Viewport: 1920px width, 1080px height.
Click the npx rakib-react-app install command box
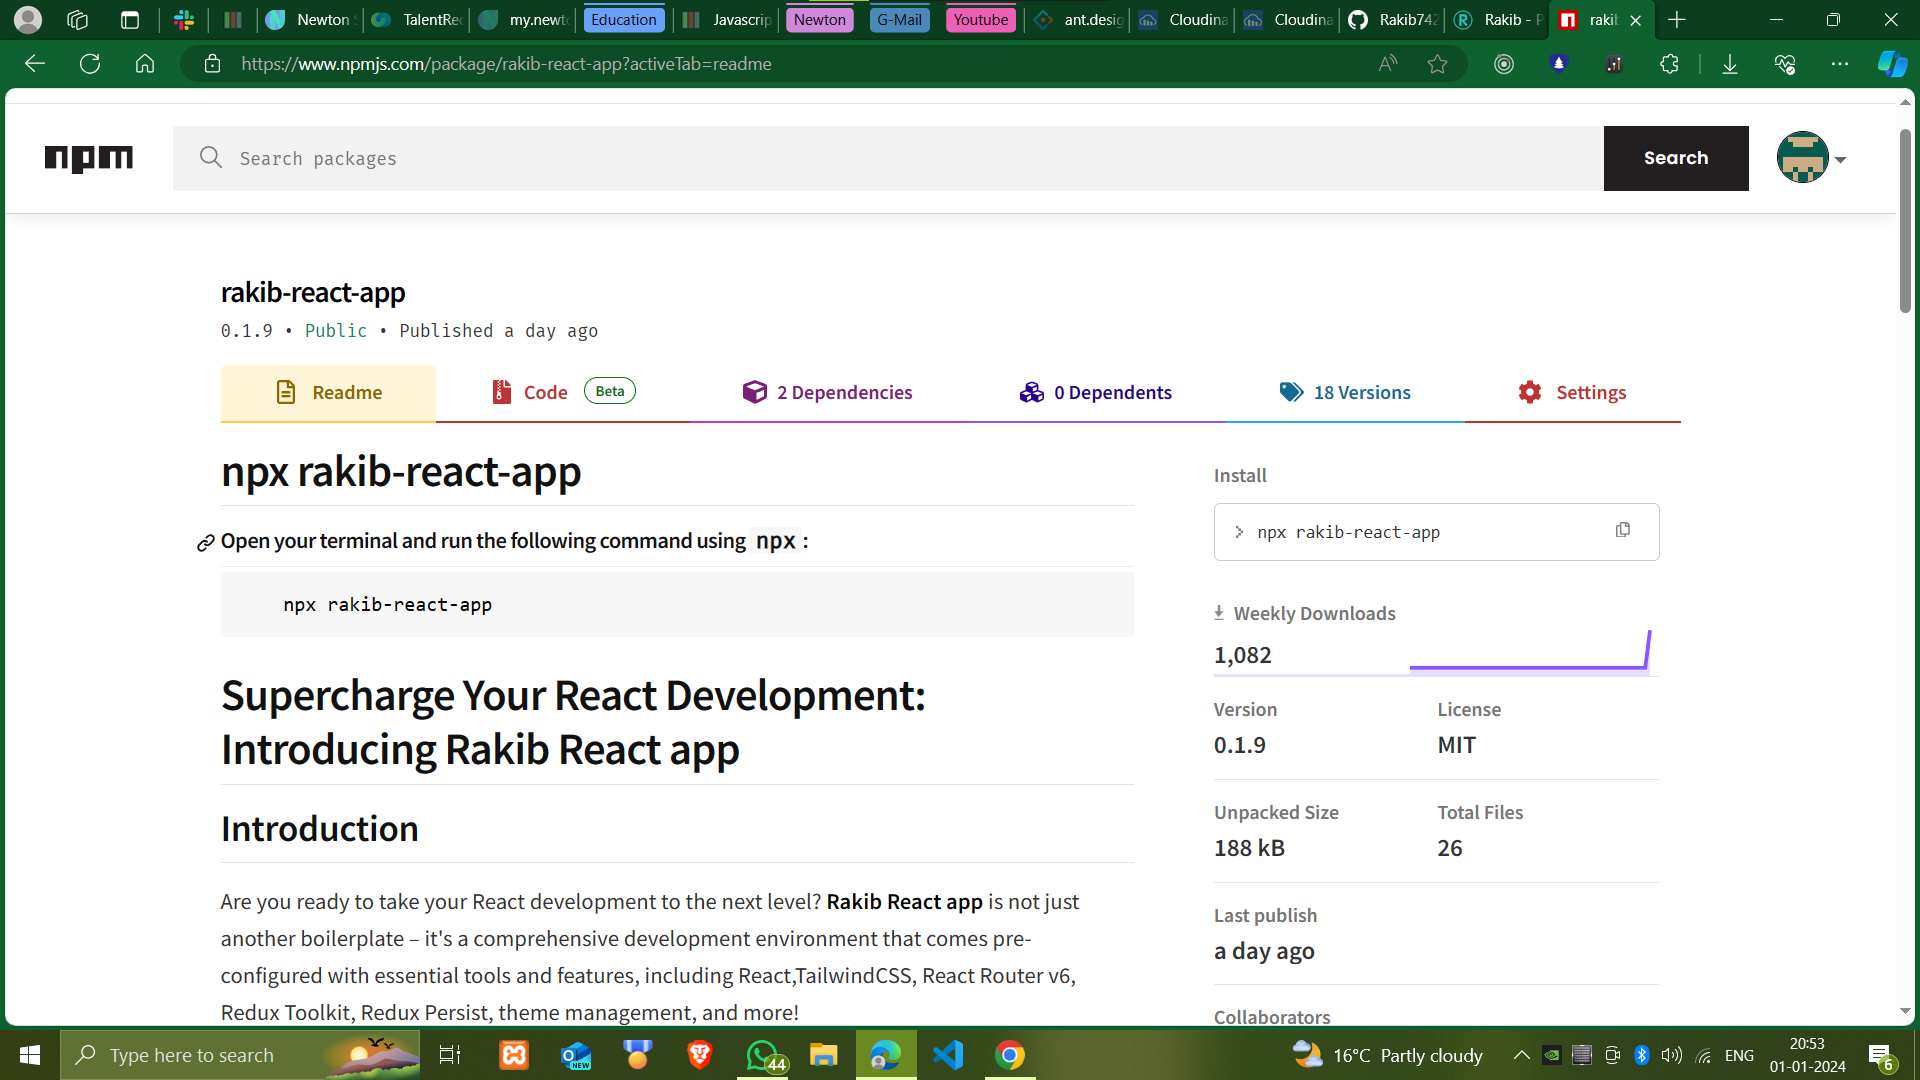1436,532
